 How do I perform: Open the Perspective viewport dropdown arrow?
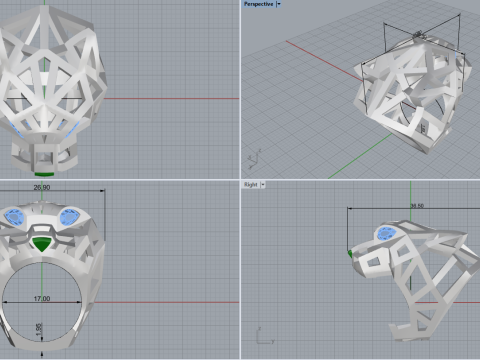(279, 4)
